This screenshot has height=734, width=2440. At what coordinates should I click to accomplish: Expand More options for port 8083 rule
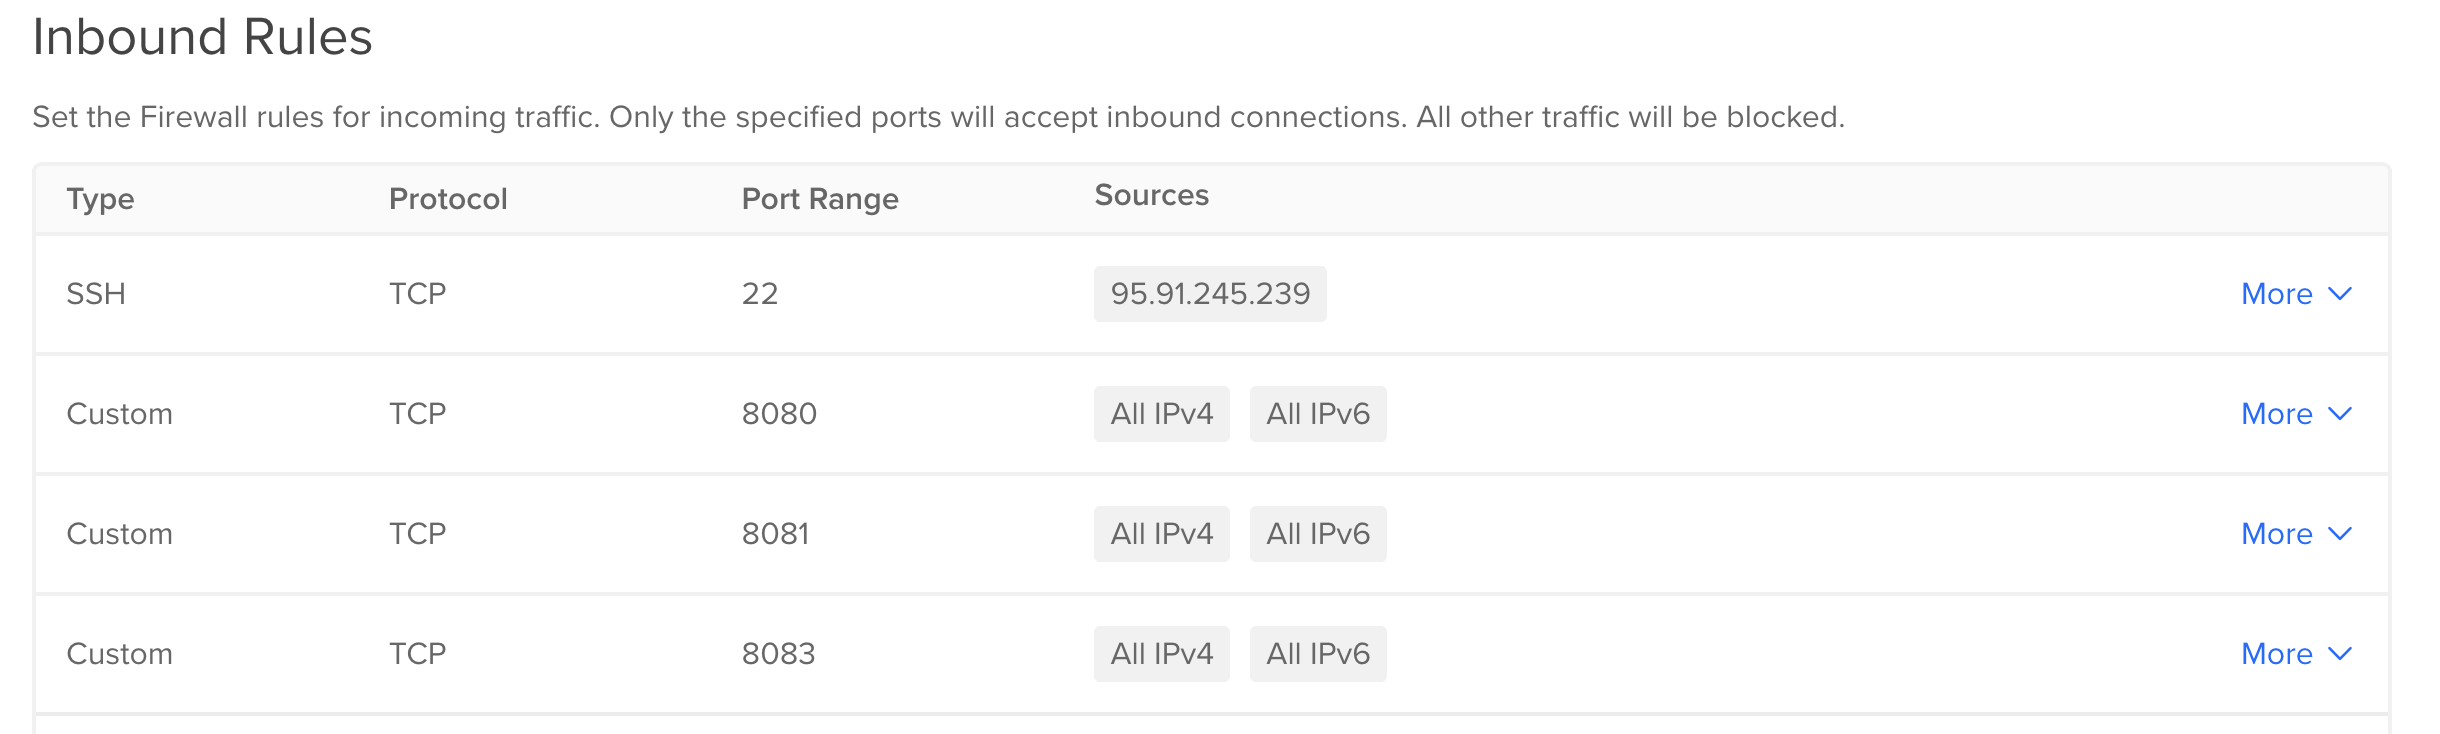click(x=2296, y=654)
